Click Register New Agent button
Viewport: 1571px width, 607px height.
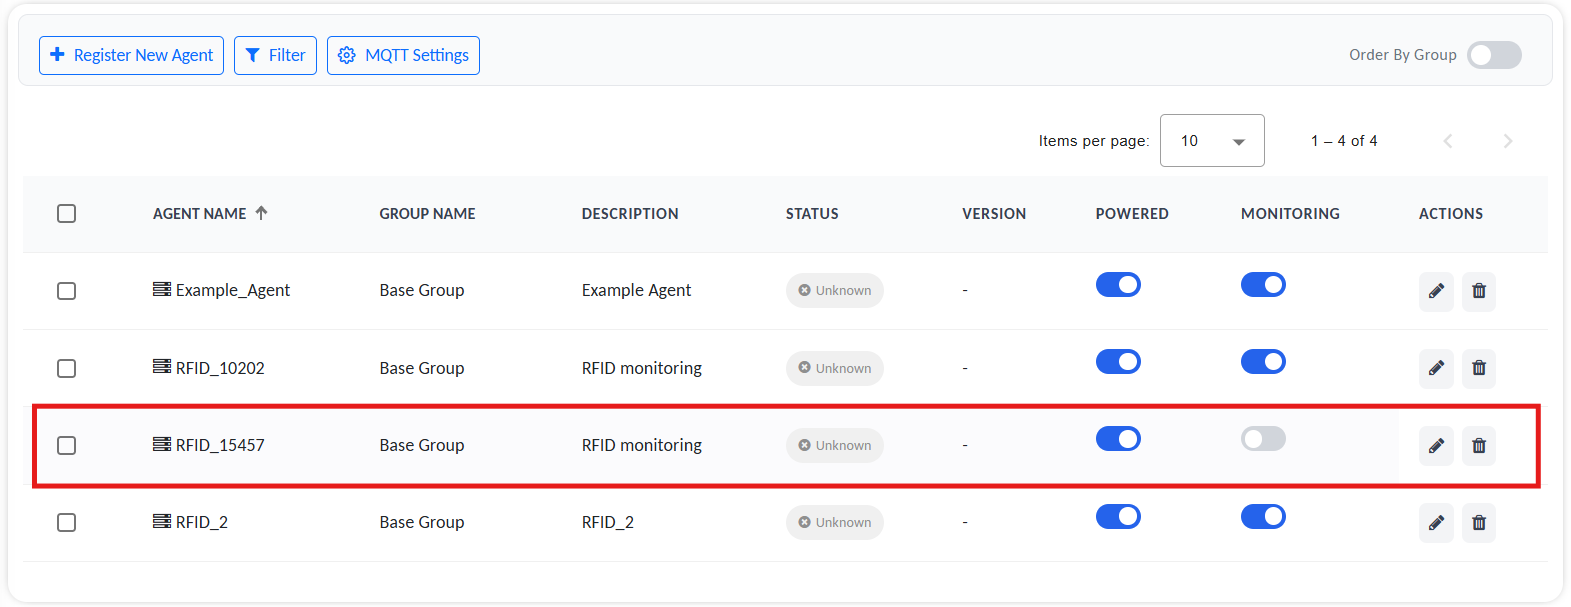click(131, 55)
